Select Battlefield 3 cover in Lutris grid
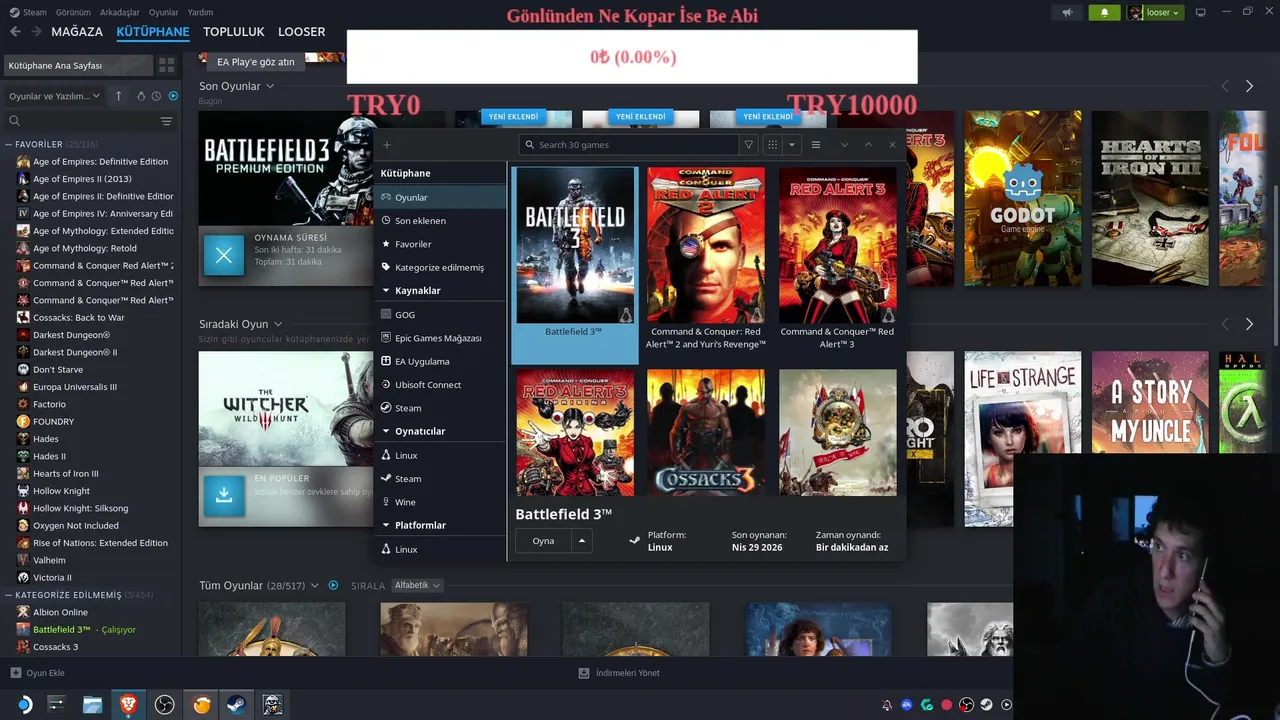Image resolution: width=1280 pixels, height=720 pixels. [575, 245]
